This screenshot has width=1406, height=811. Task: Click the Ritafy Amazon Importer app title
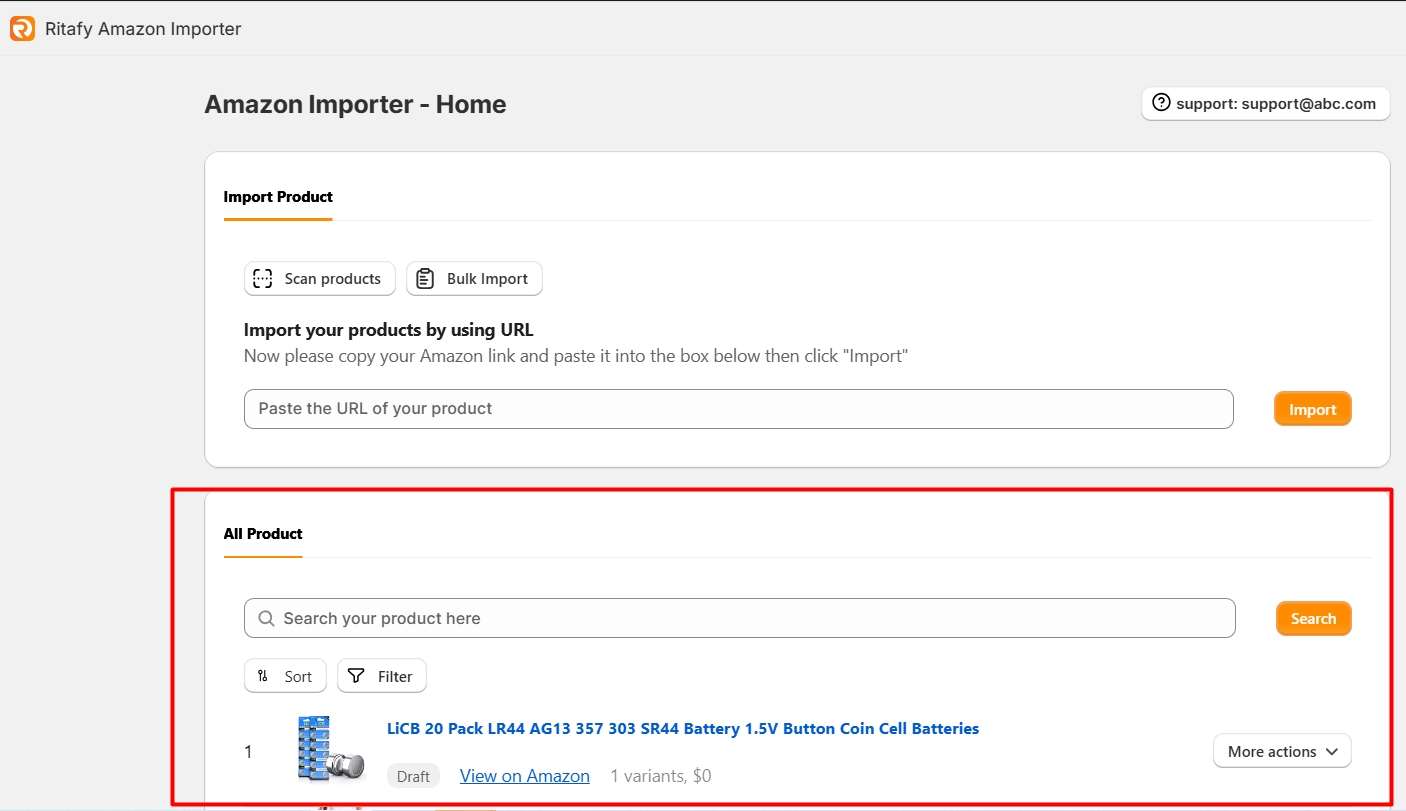pos(143,29)
